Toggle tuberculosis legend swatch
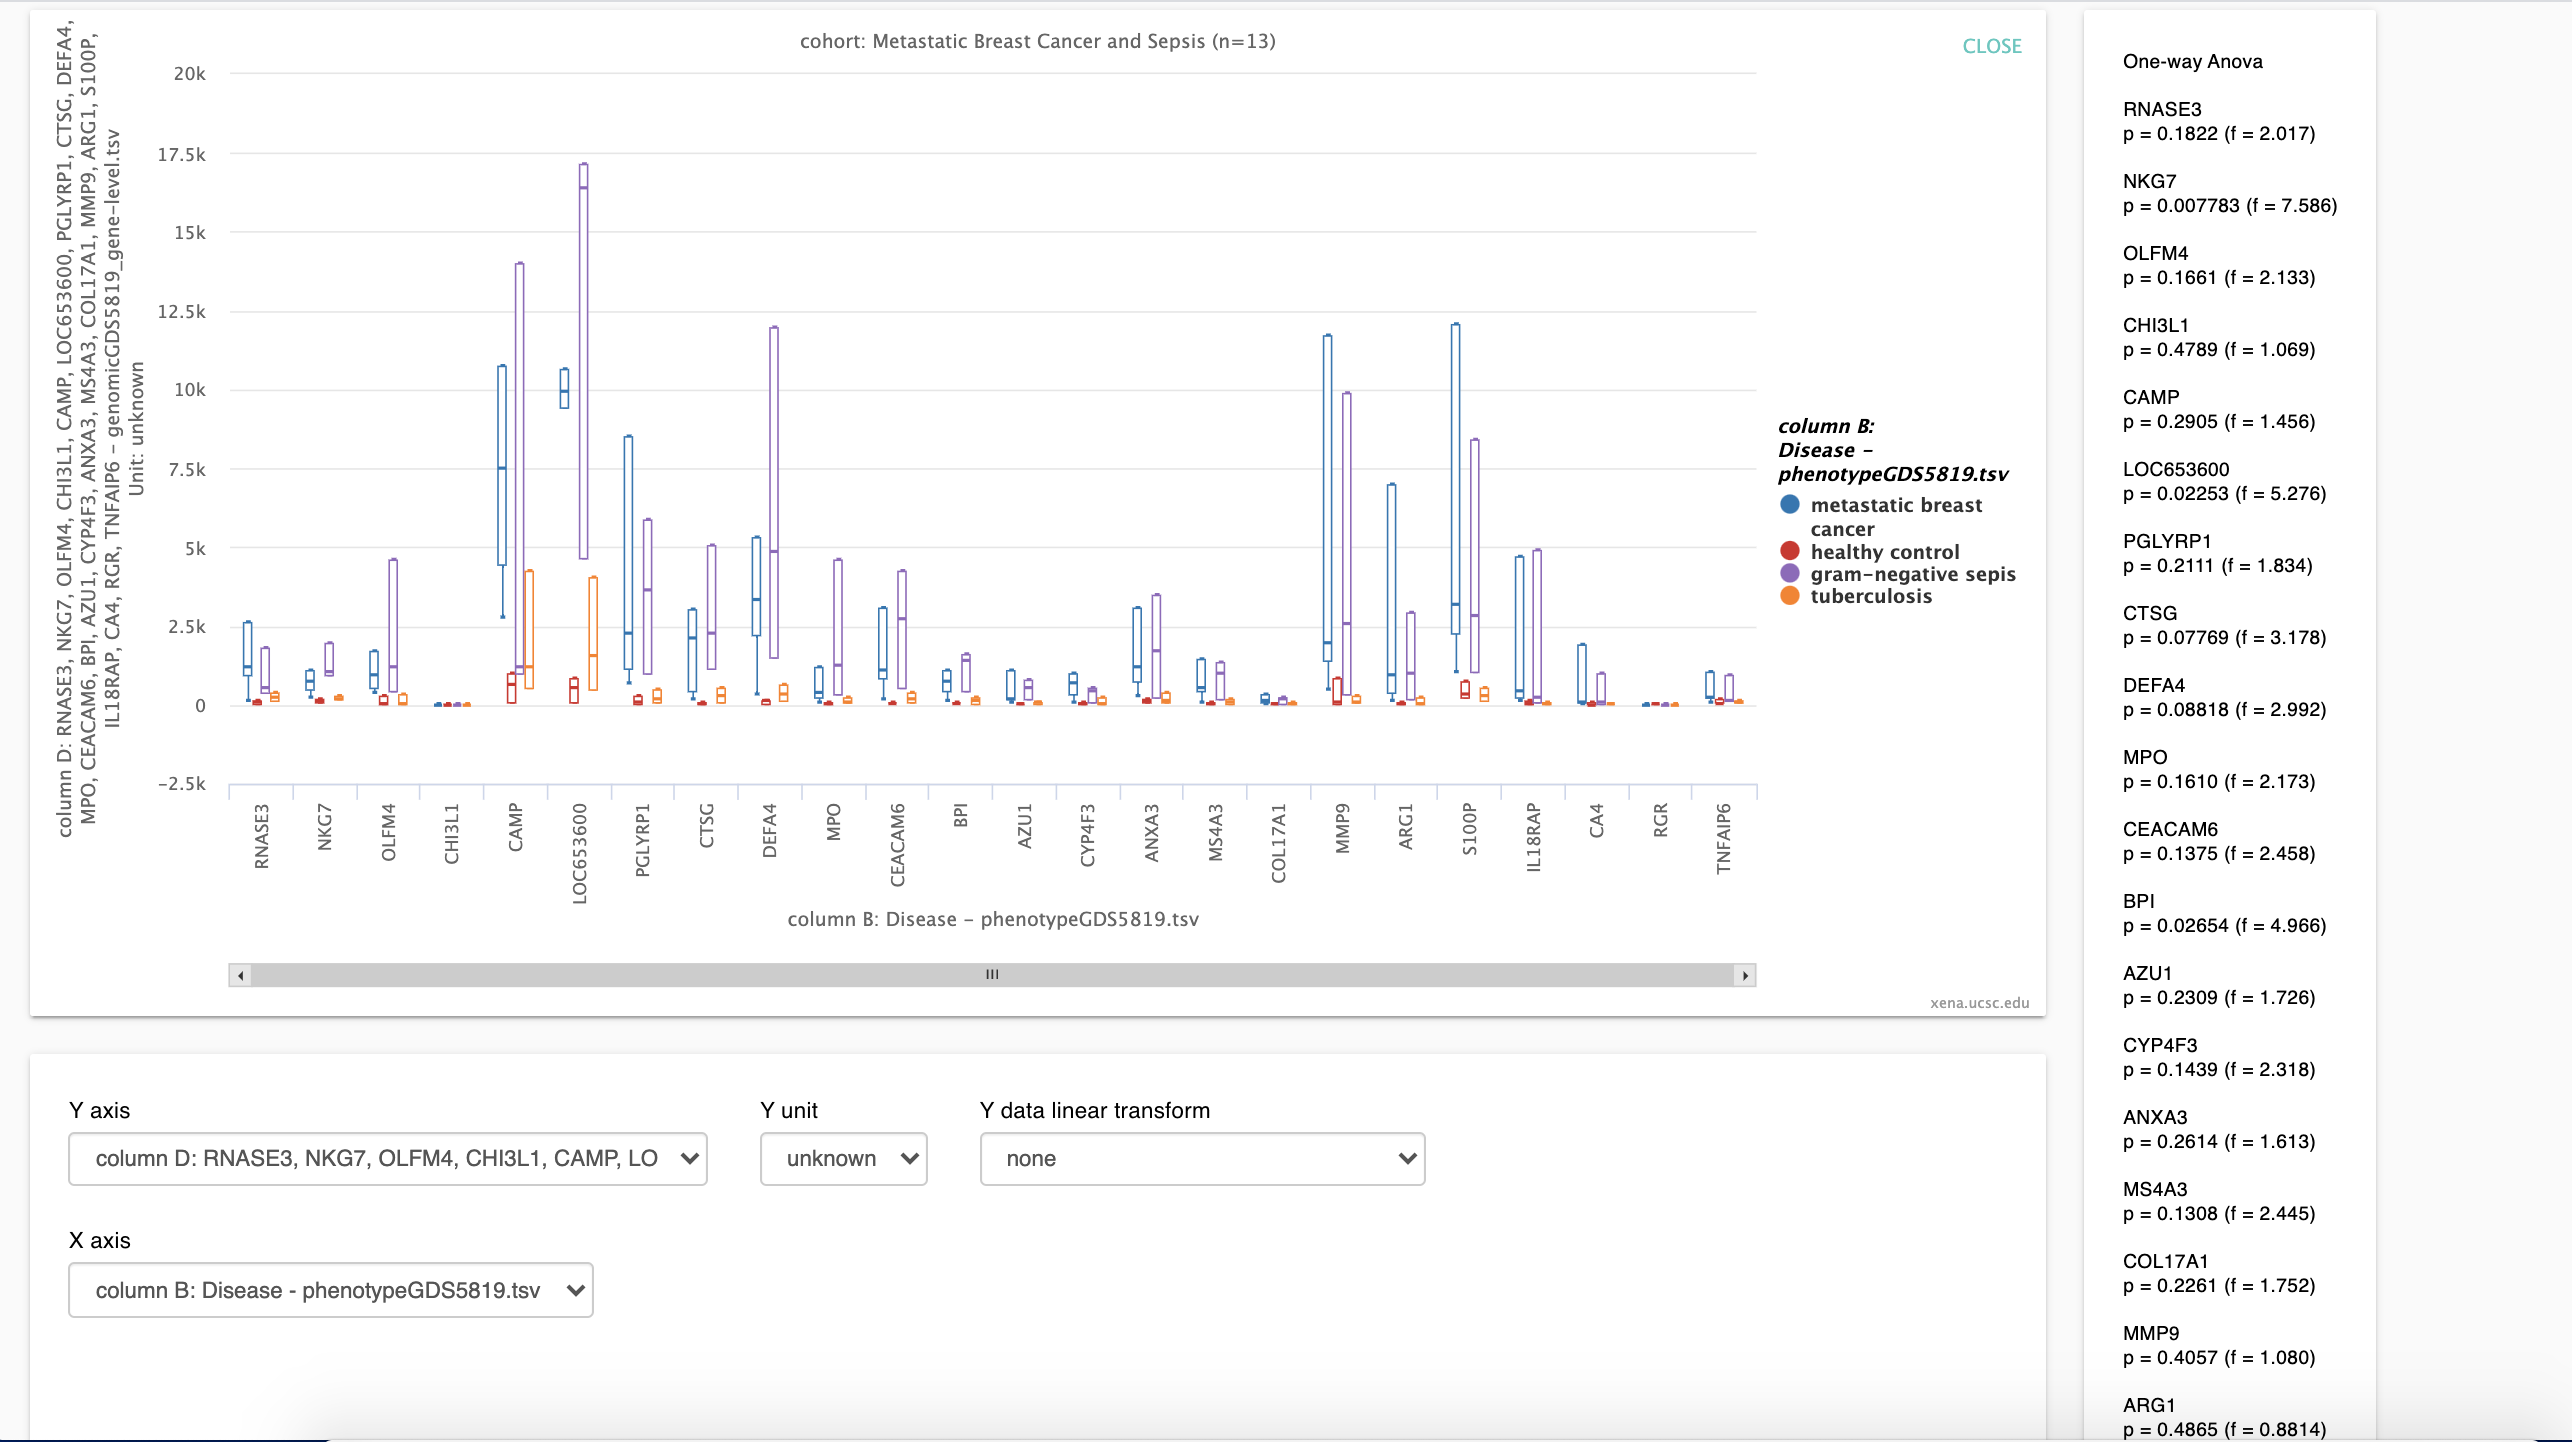The image size is (2572, 1442). tap(1790, 596)
